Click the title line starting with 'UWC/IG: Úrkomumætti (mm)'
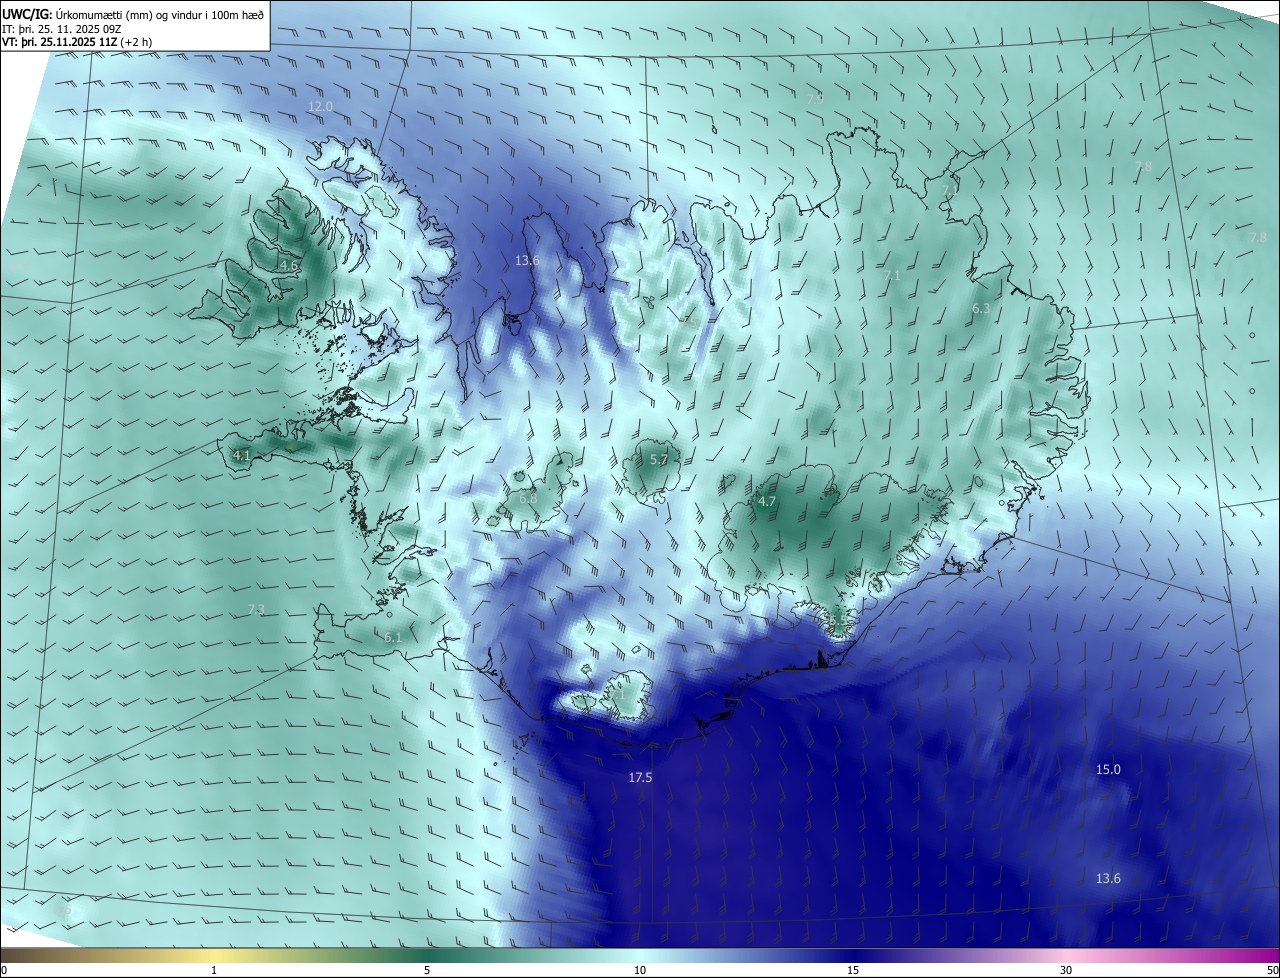The height and width of the screenshot is (978, 1280). click(x=133, y=15)
